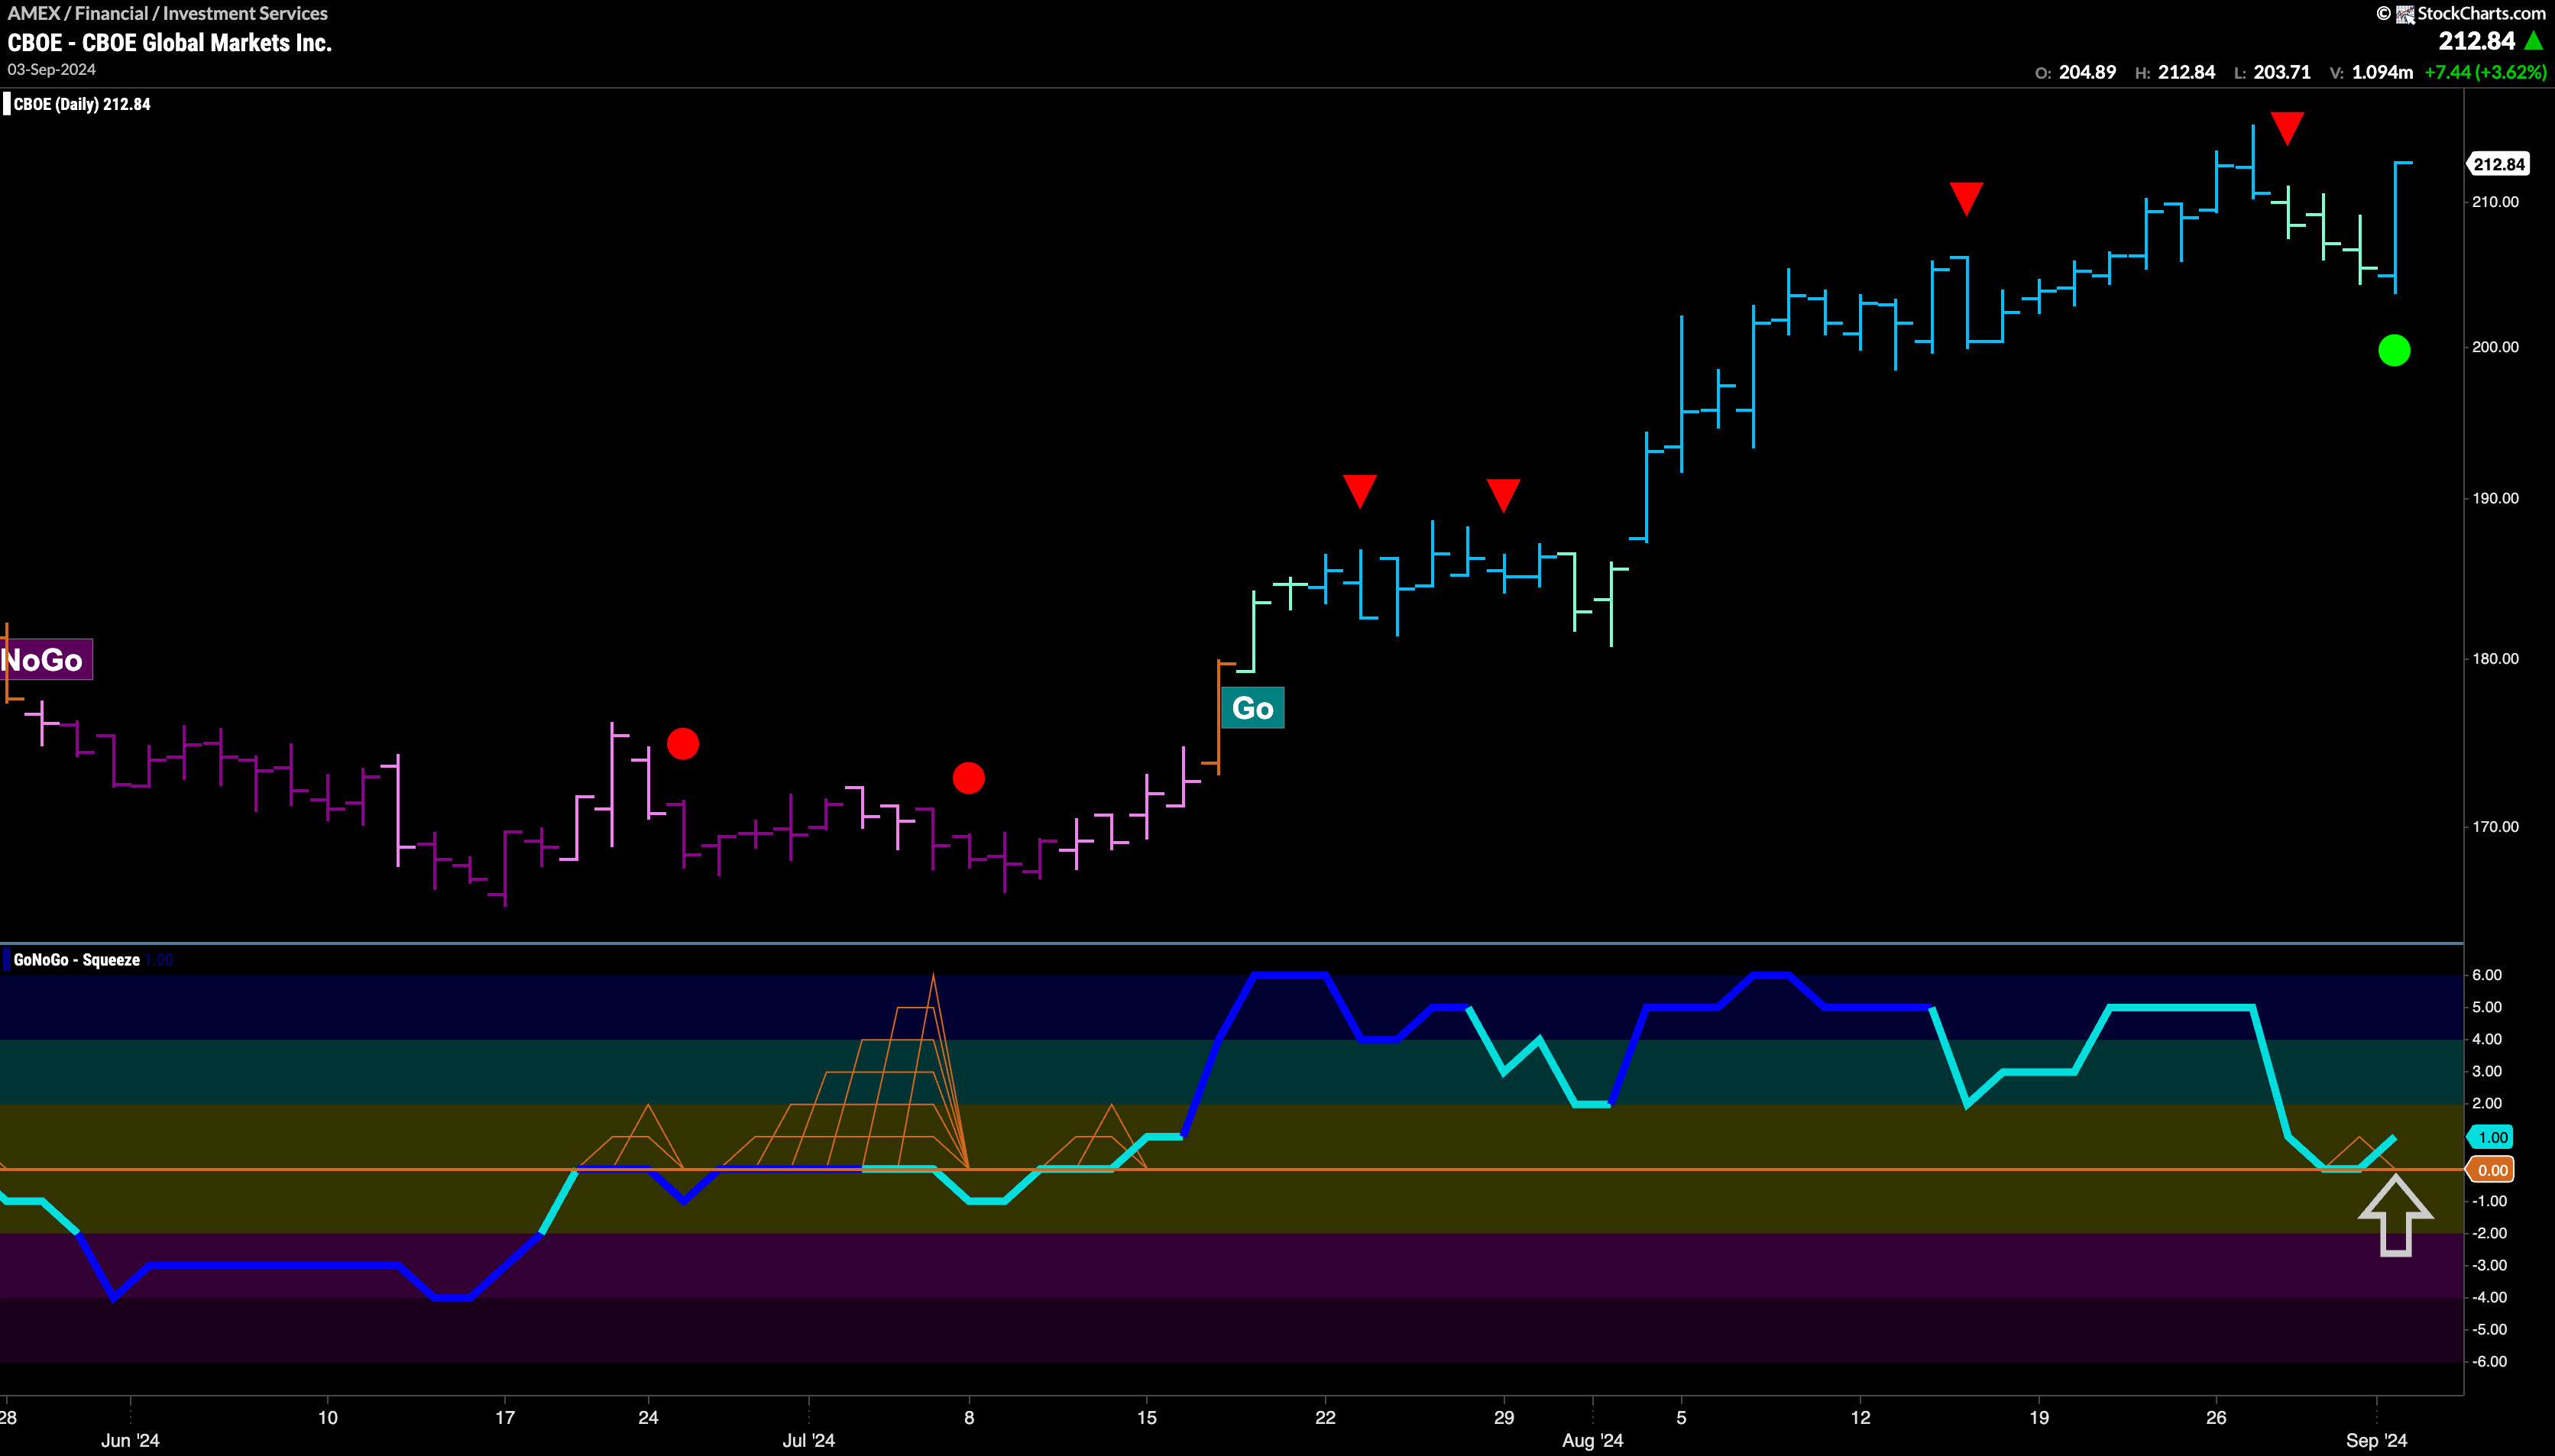
Task: Click the orange squeeze spike peak in early July
Action: 932,977
